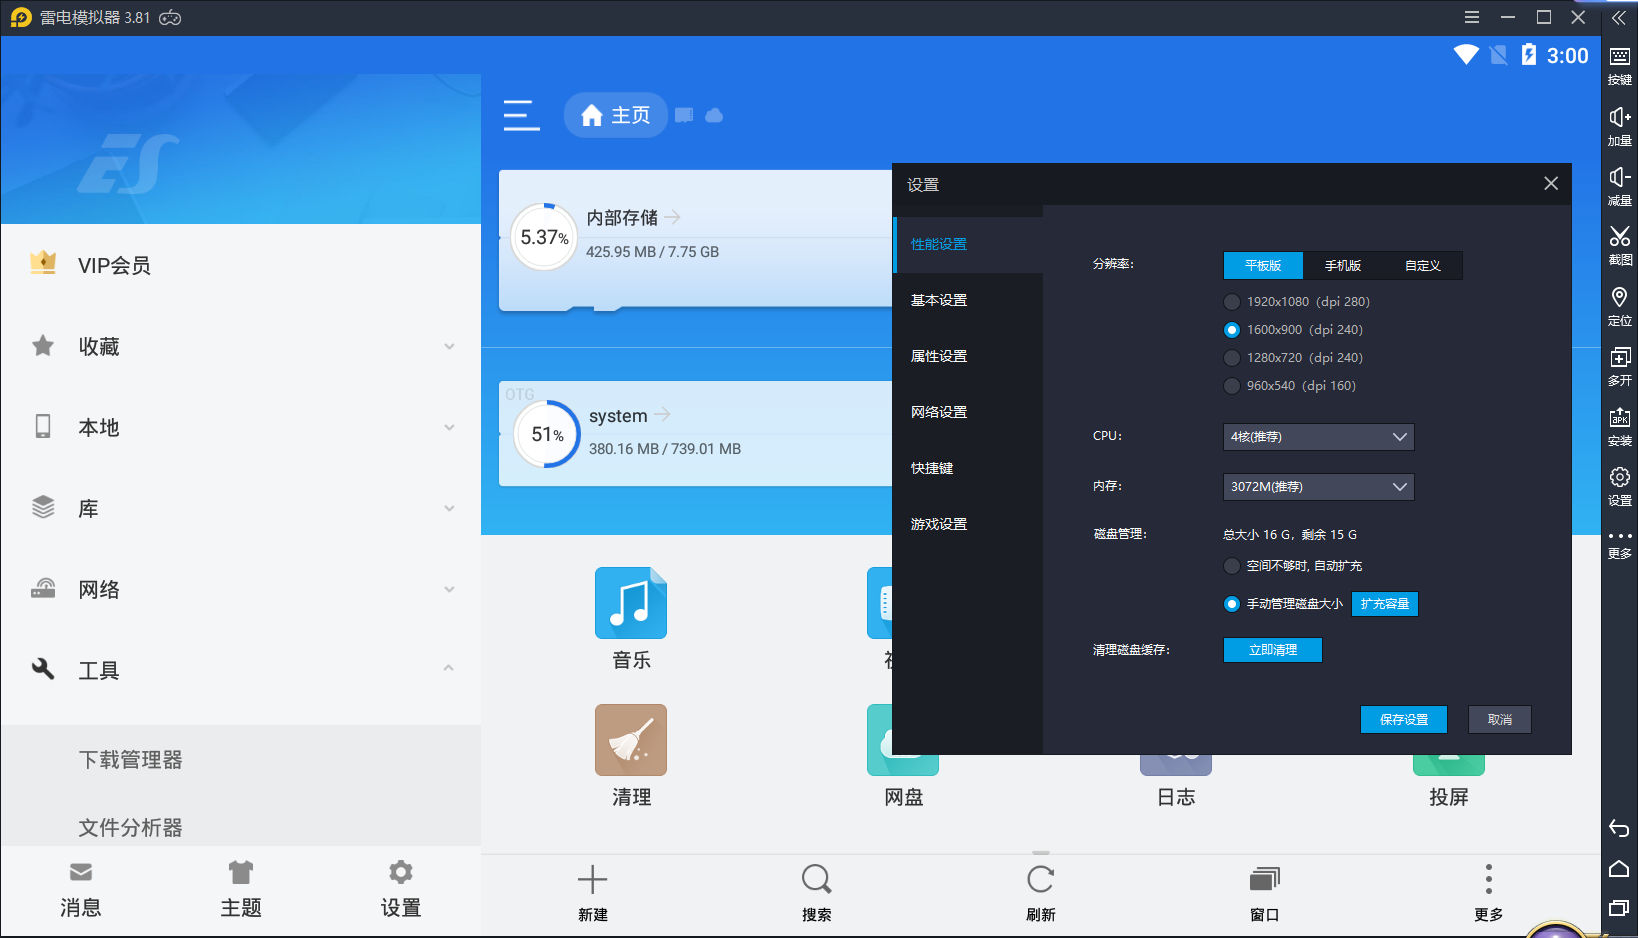Open Download Manager in sidebar
Image resolution: width=1638 pixels, height=938 pixels.
[x=131, y=760]
